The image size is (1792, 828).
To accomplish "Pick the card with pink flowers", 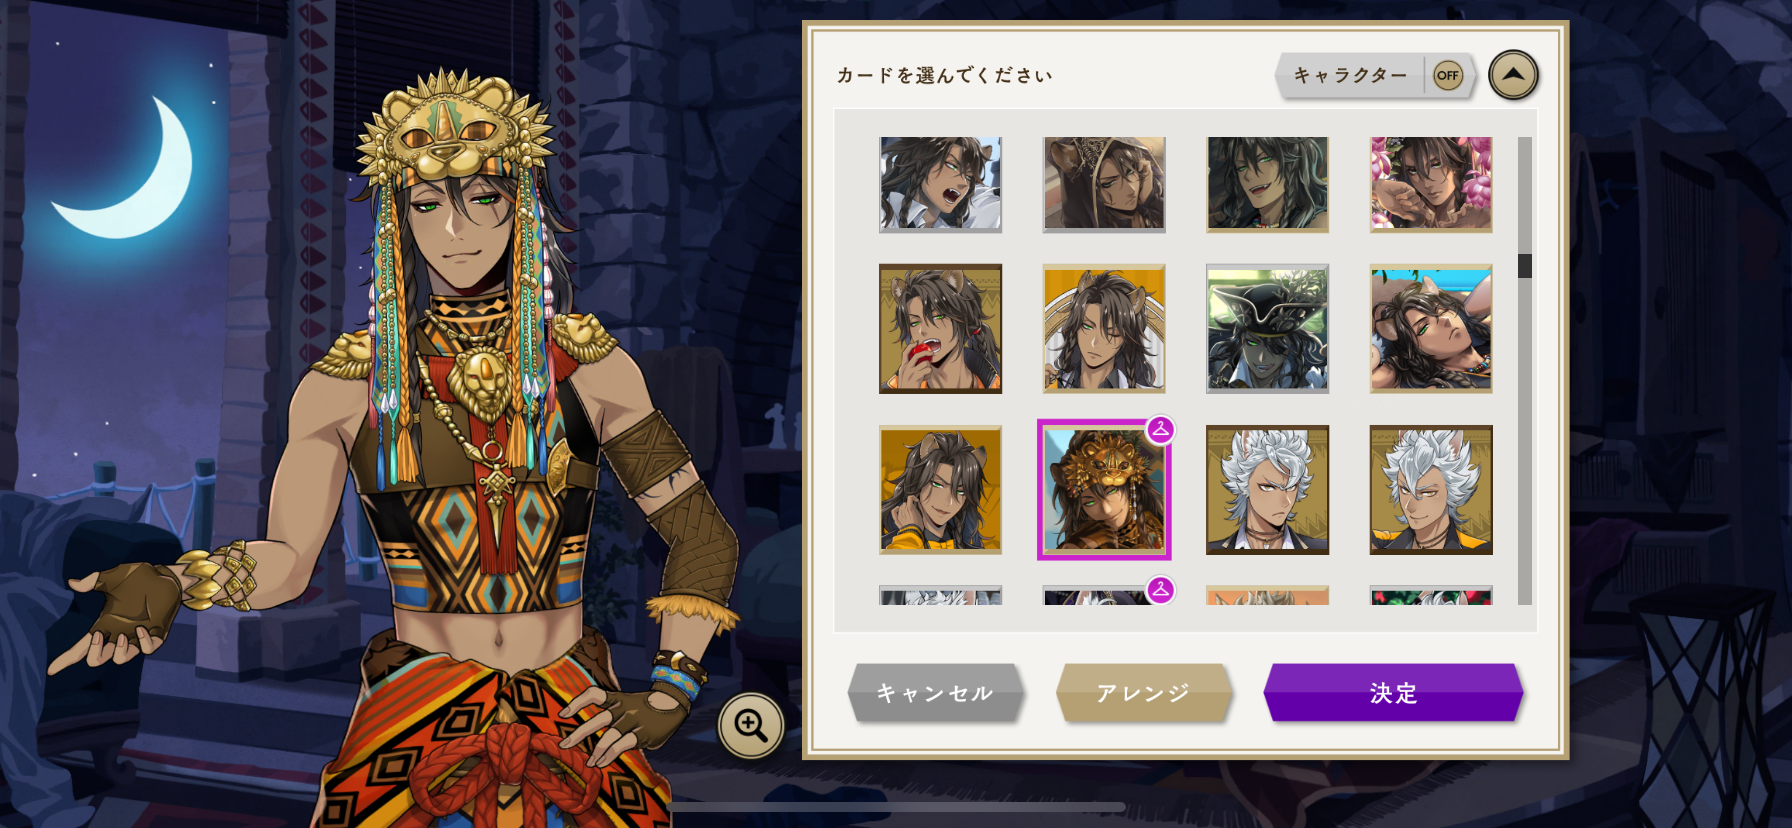I will point(1431,185).
